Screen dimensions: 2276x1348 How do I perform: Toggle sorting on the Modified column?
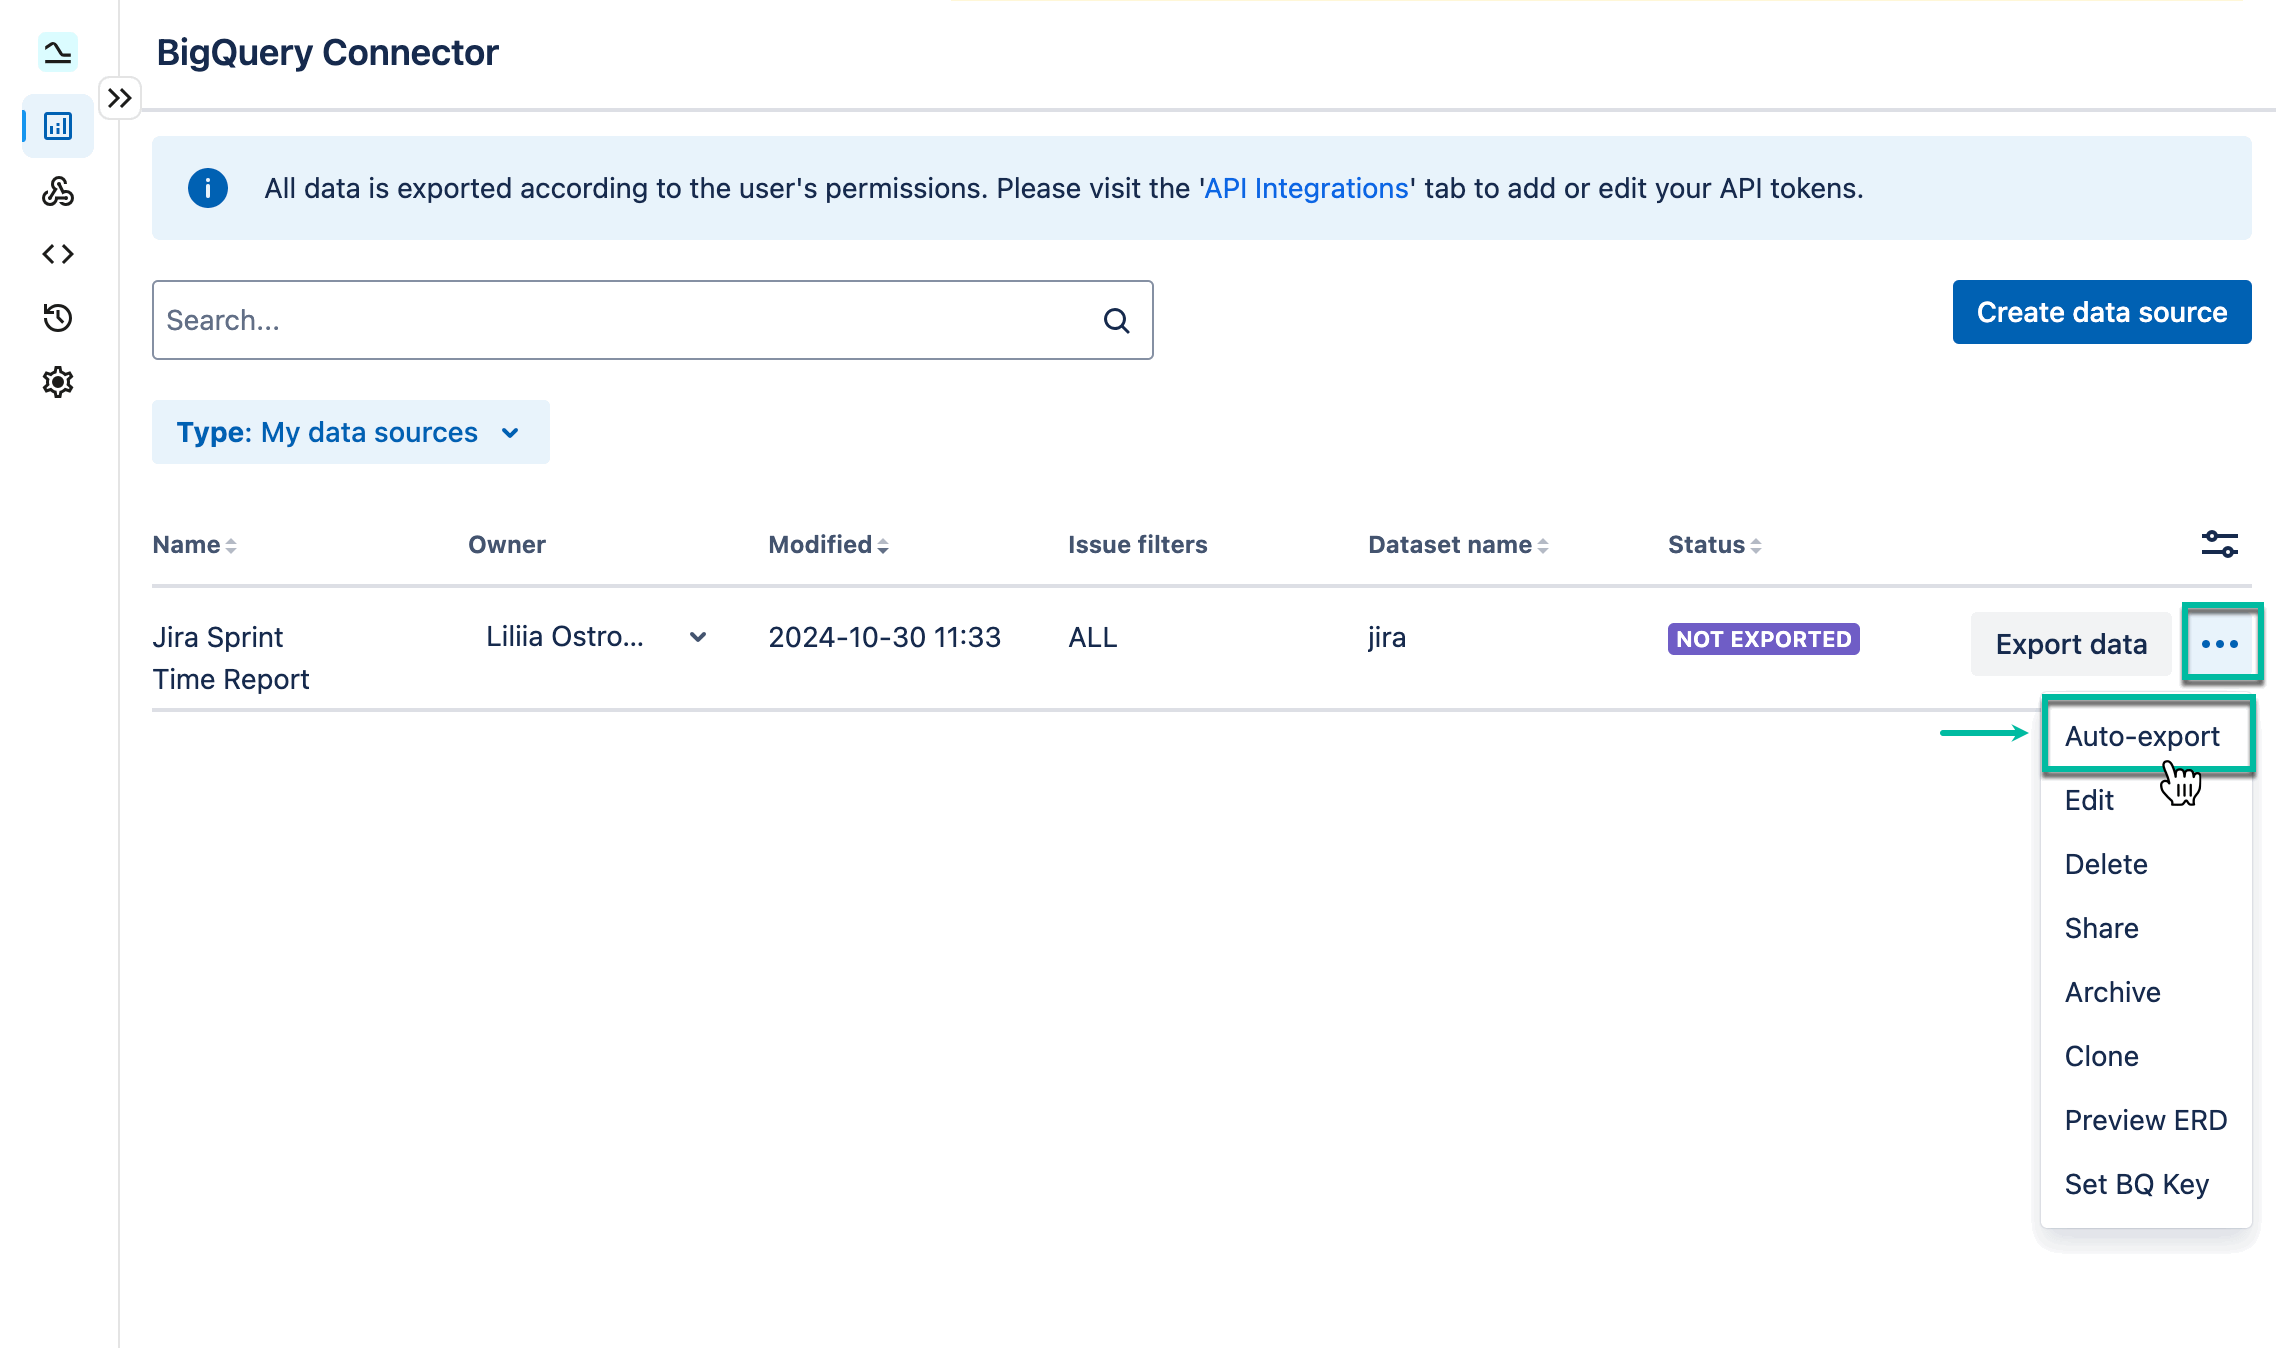884,545
